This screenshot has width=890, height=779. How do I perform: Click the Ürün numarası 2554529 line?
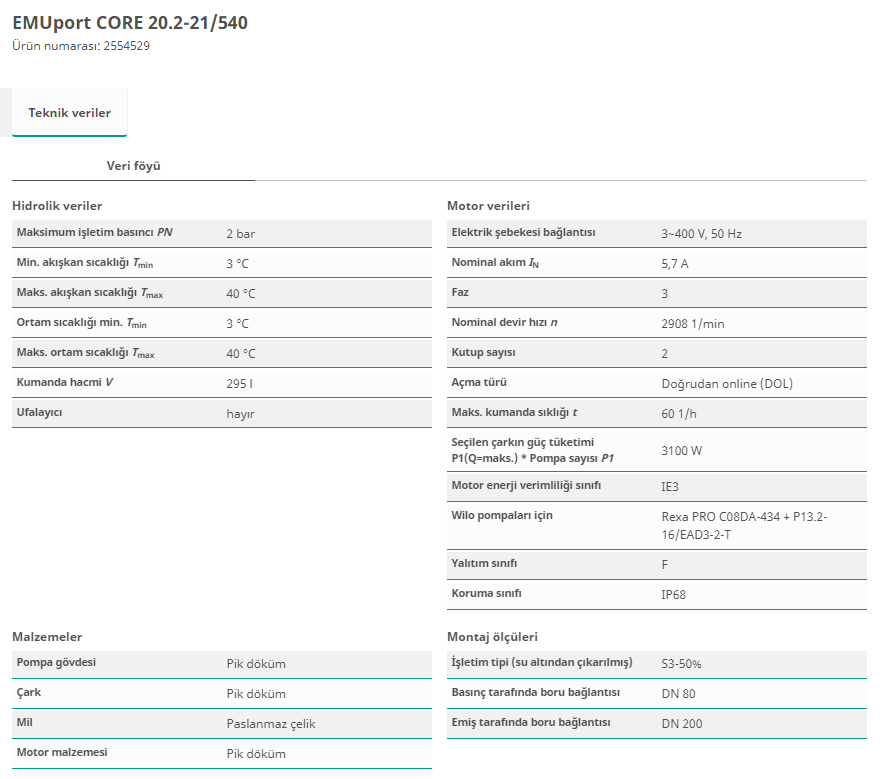point(81,46)
